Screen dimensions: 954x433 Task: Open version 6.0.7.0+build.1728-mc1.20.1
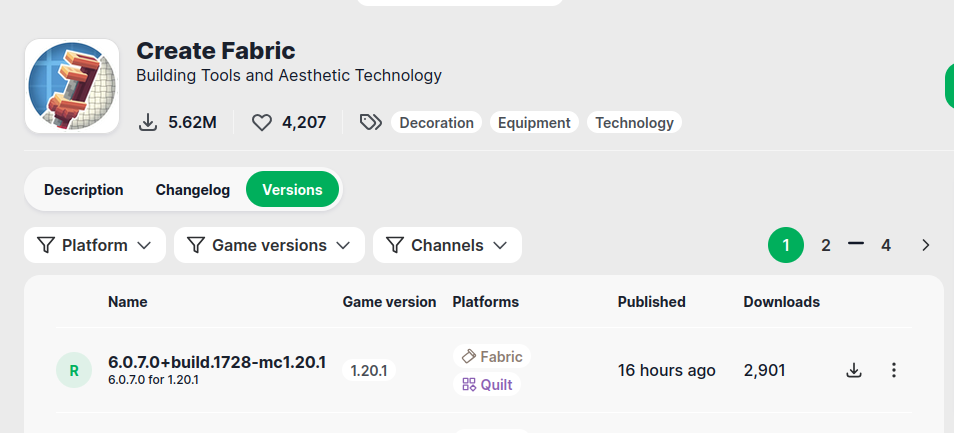coord(217,362)
